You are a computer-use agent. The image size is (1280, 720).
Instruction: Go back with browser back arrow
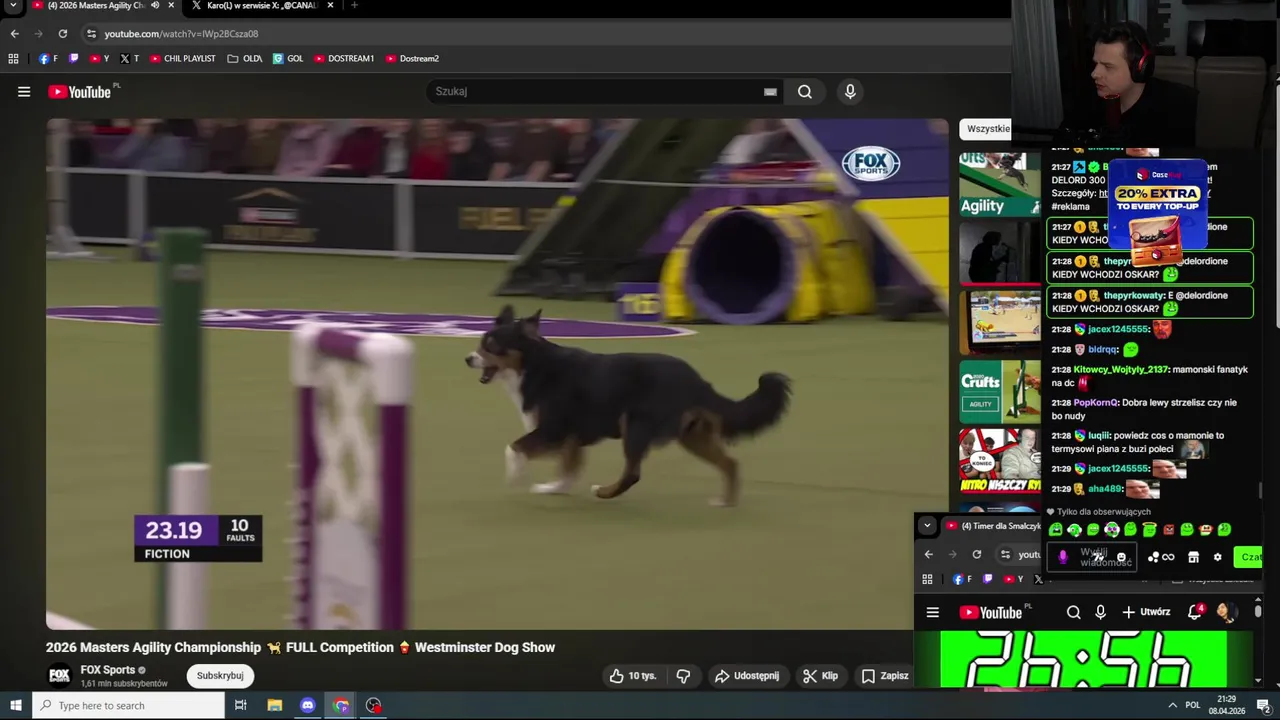point(14,34)
